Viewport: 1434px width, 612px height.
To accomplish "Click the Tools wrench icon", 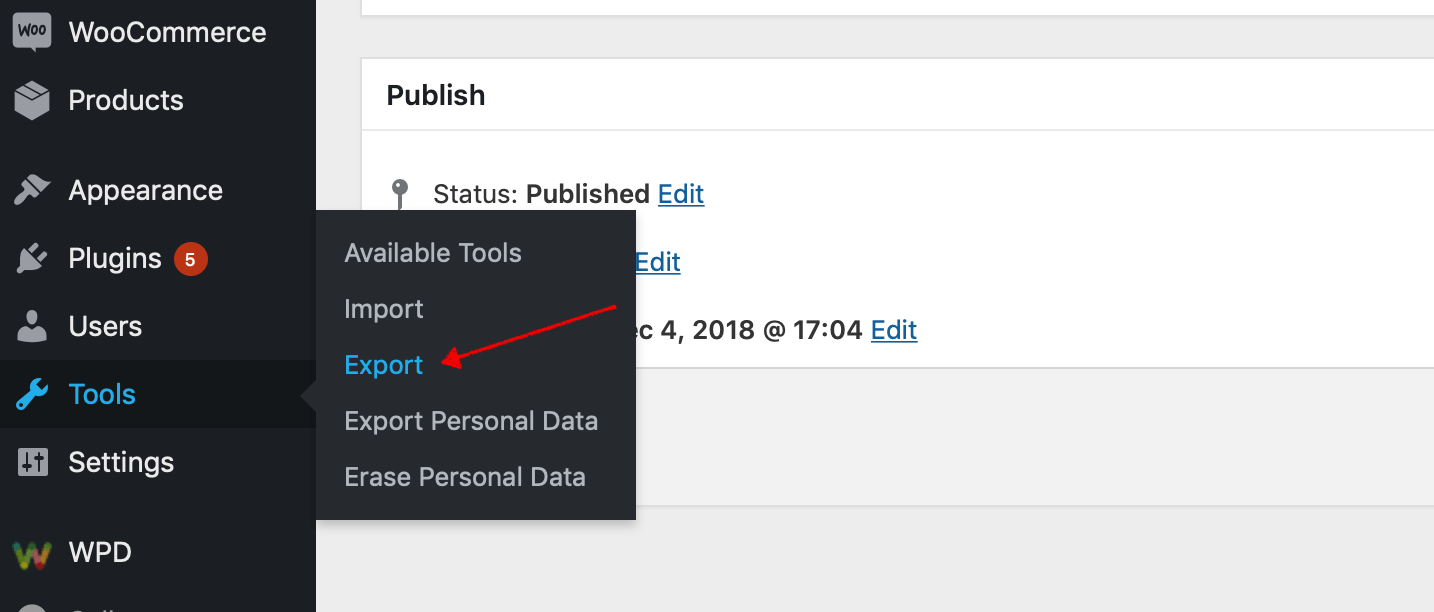I will 32,394.
